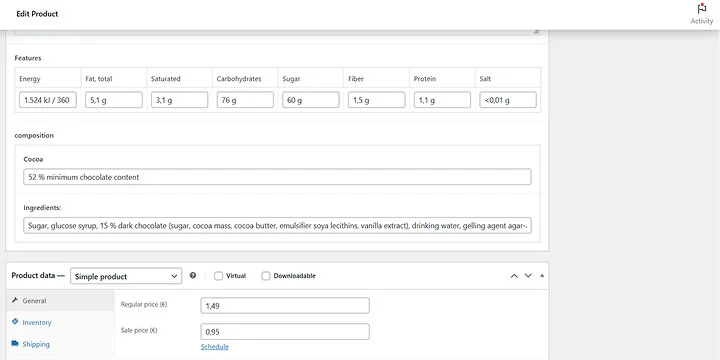
Task: Click the Protein field showing 1,1 g
Action: coord(442,100)
